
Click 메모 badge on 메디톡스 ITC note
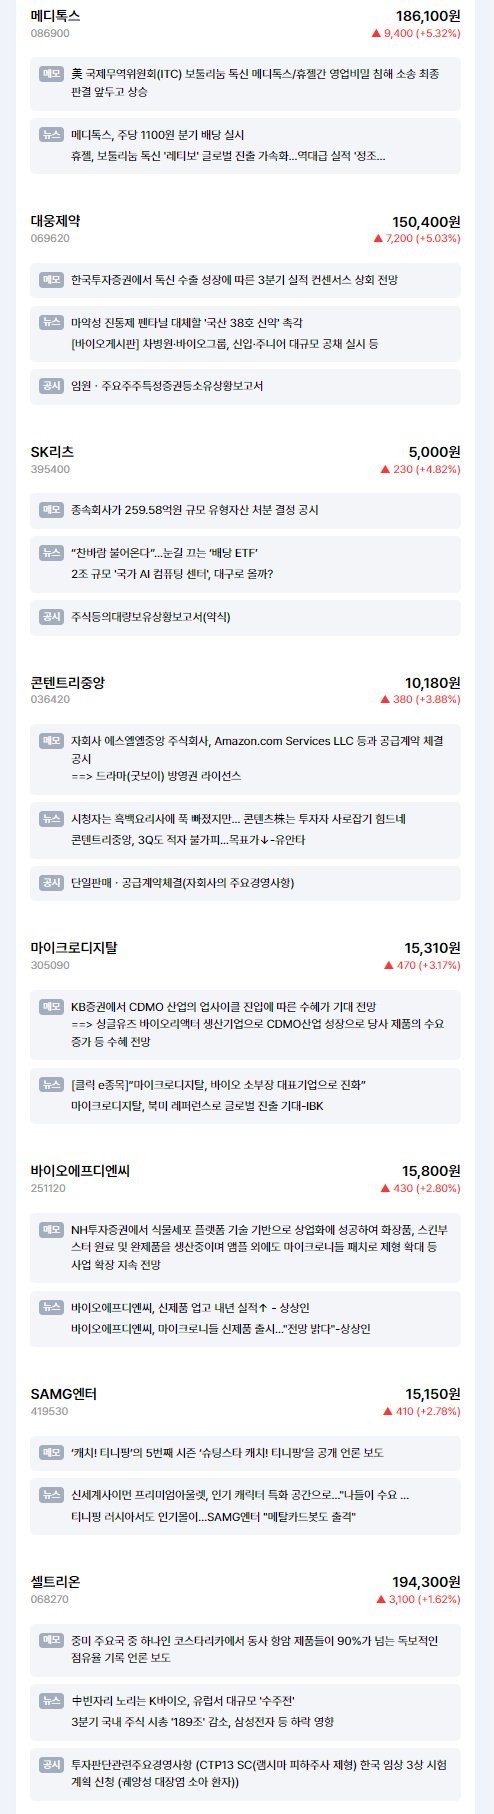(x=51, y=74)
